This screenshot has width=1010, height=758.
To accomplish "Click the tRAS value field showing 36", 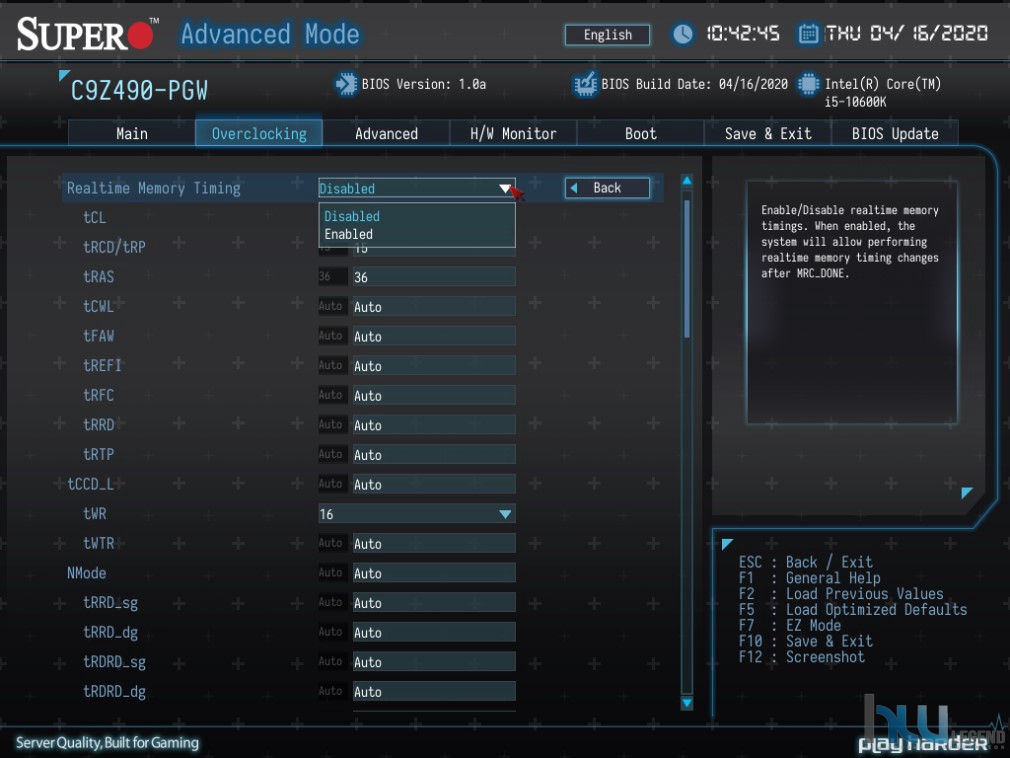I will (x=434, y=277).
